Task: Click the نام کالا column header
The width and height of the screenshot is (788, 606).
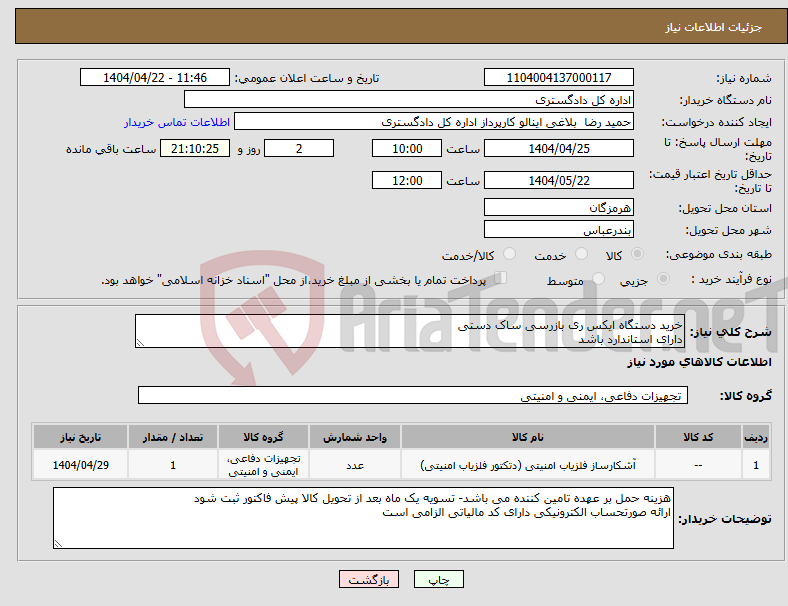Action: [528, 437]
